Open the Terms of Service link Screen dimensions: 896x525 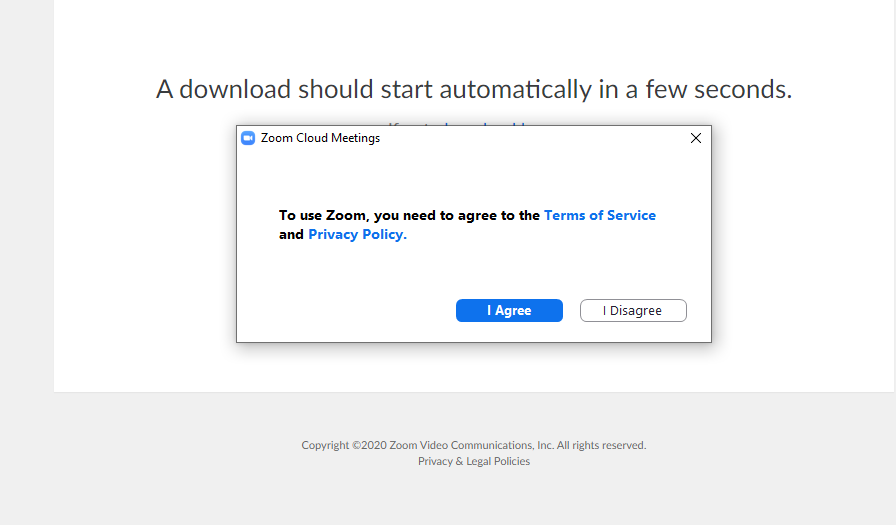coord(599,215)
